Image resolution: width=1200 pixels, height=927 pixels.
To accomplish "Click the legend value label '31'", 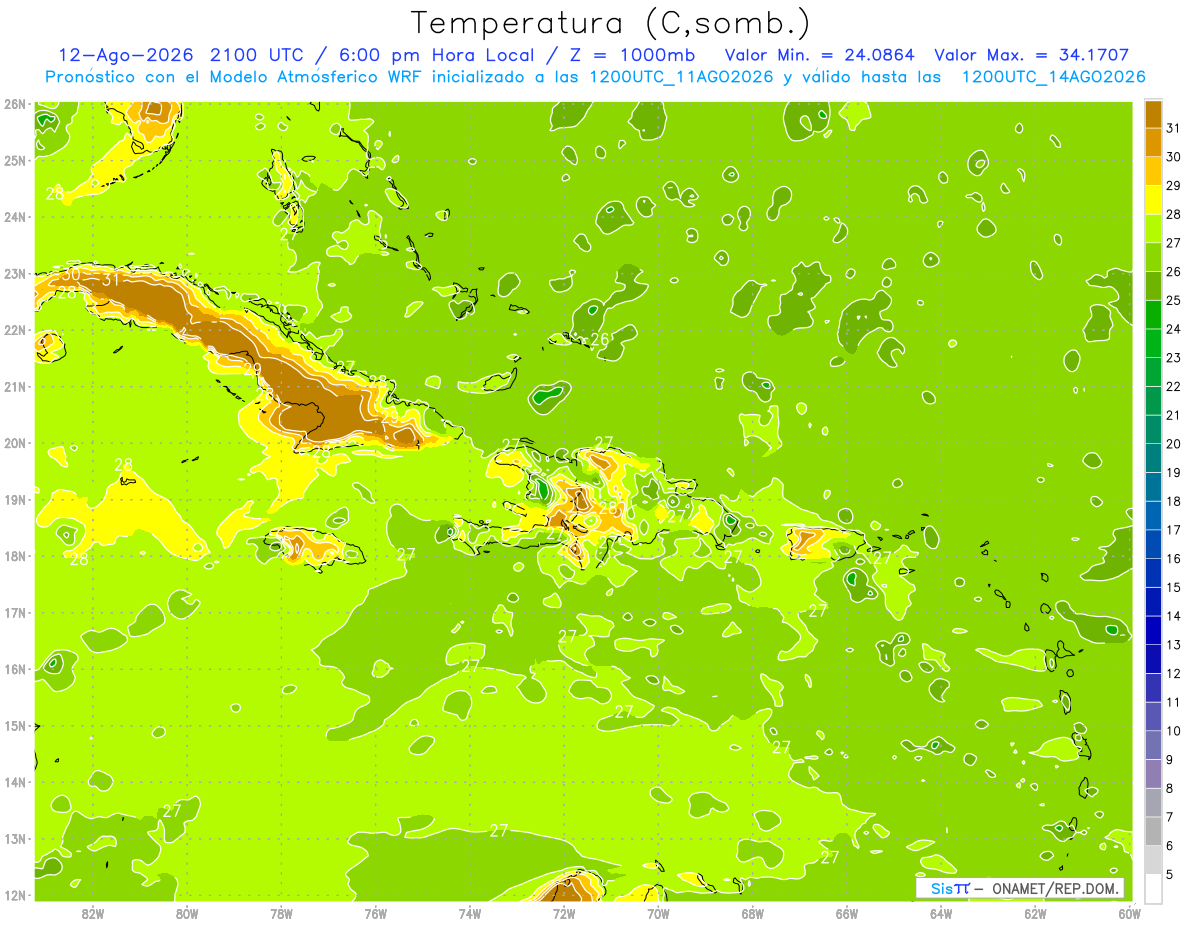I will click(1173, 129).
